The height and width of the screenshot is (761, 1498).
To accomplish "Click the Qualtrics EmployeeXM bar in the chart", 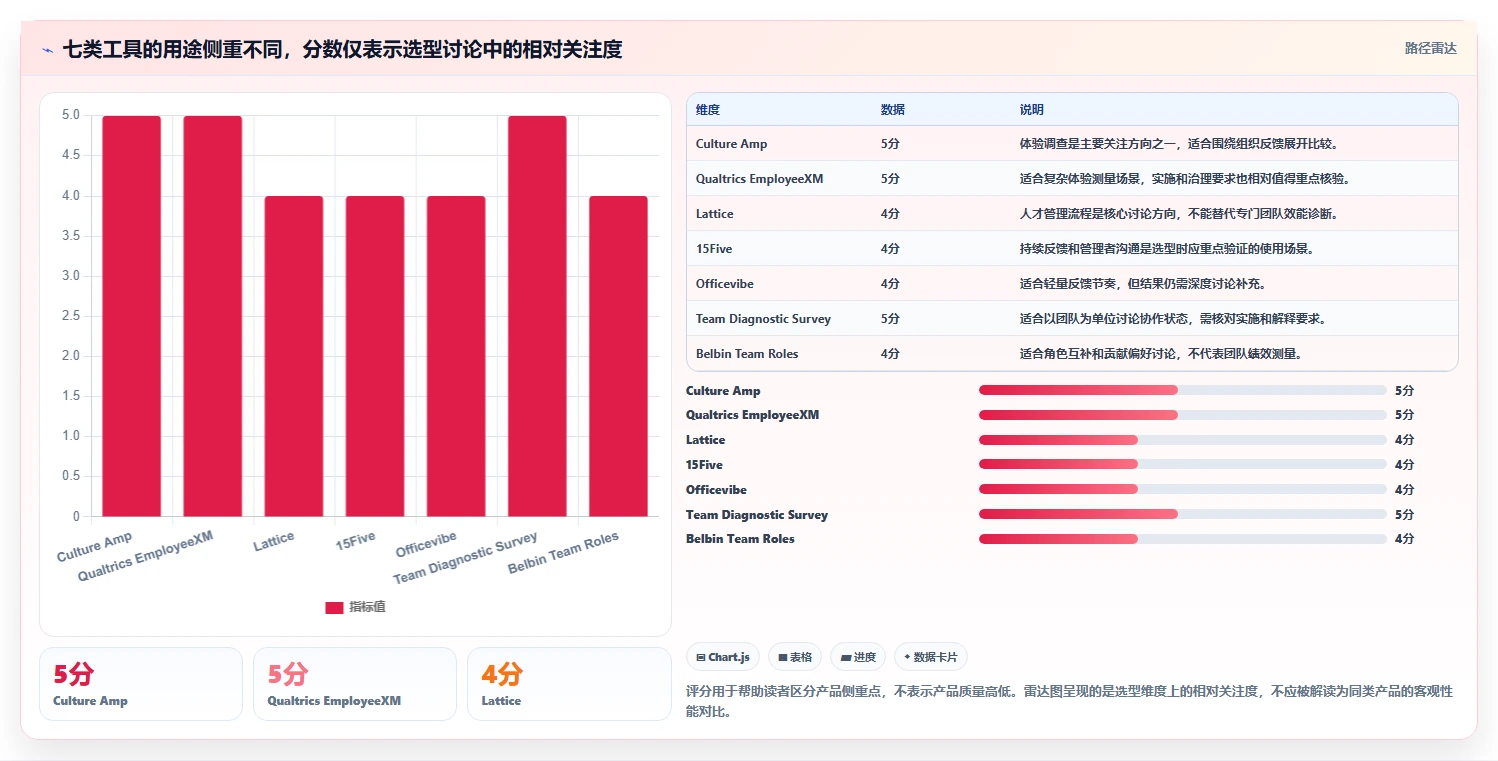I will point(212,316).
